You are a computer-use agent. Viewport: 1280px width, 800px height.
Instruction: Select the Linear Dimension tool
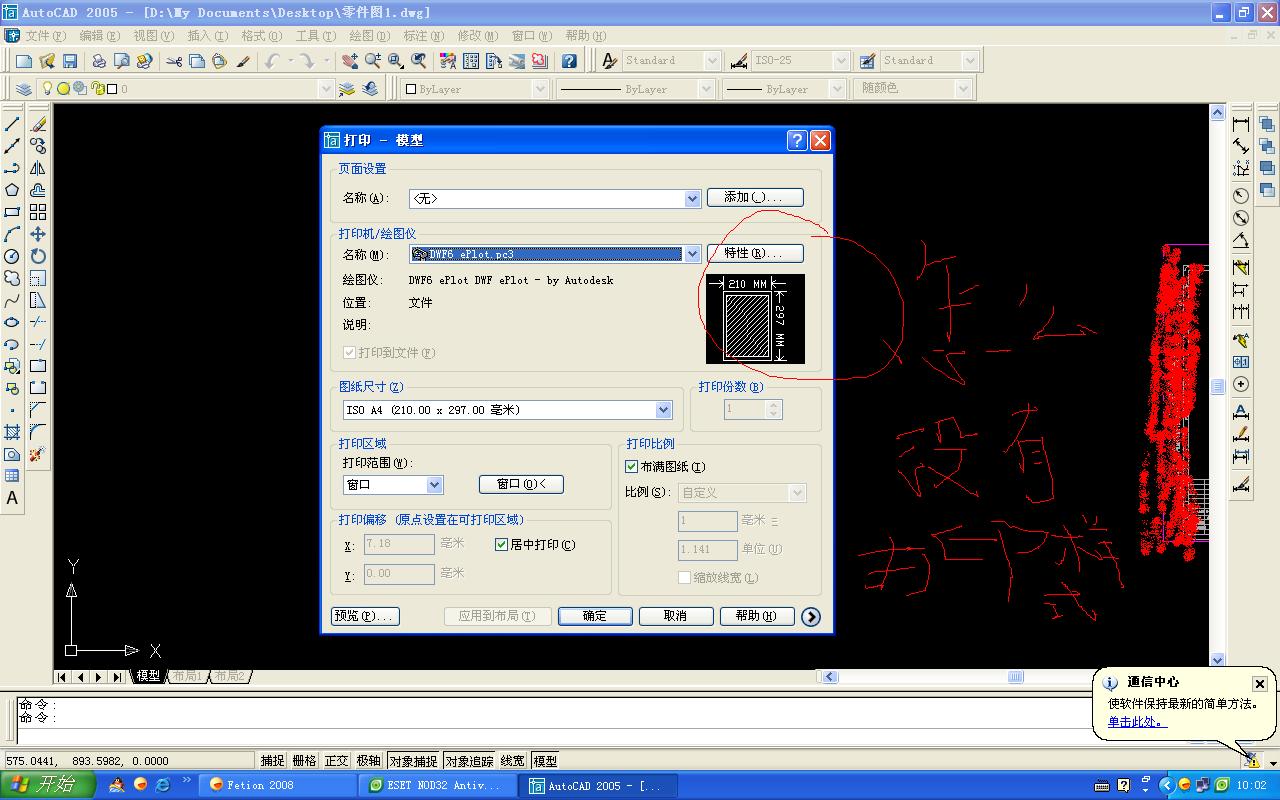click(1241, 124)
